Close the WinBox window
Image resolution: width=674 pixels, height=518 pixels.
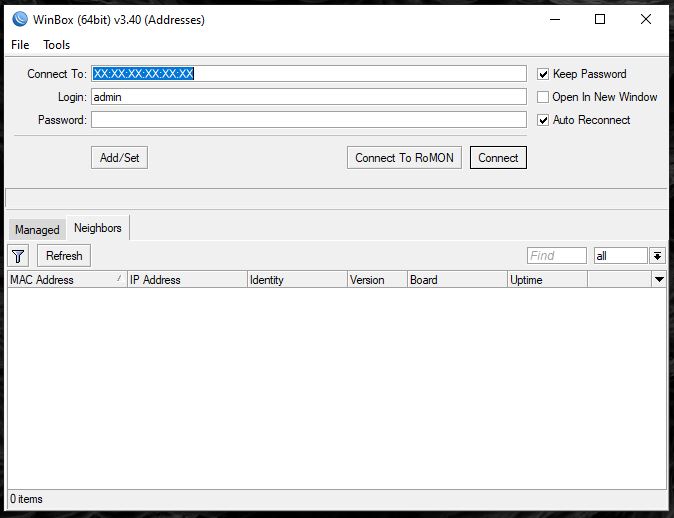[646, 19]
